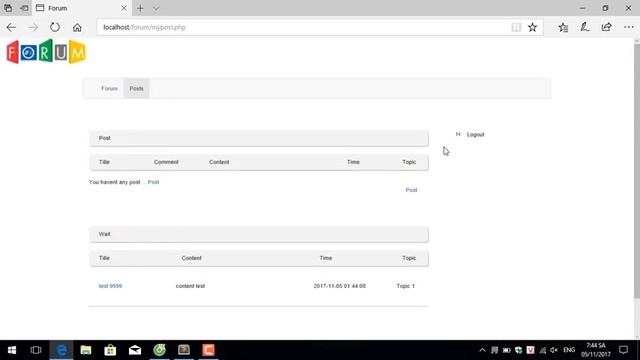Image resolution: width=640 pixels, height=360 pixels.
Task: Click the Edge taskbar icon
Action: [x=61, y=350]
